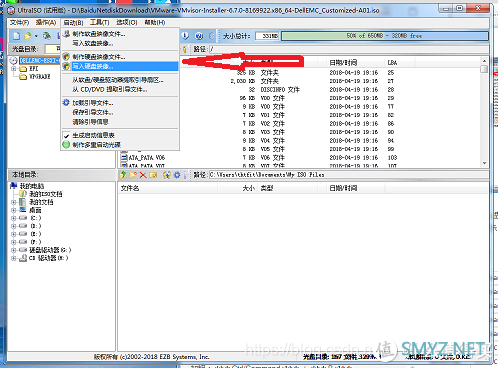This screenshot has width=498, height=368.
Task: Click the local yellow rename folder icon
Action: point(153,175)
